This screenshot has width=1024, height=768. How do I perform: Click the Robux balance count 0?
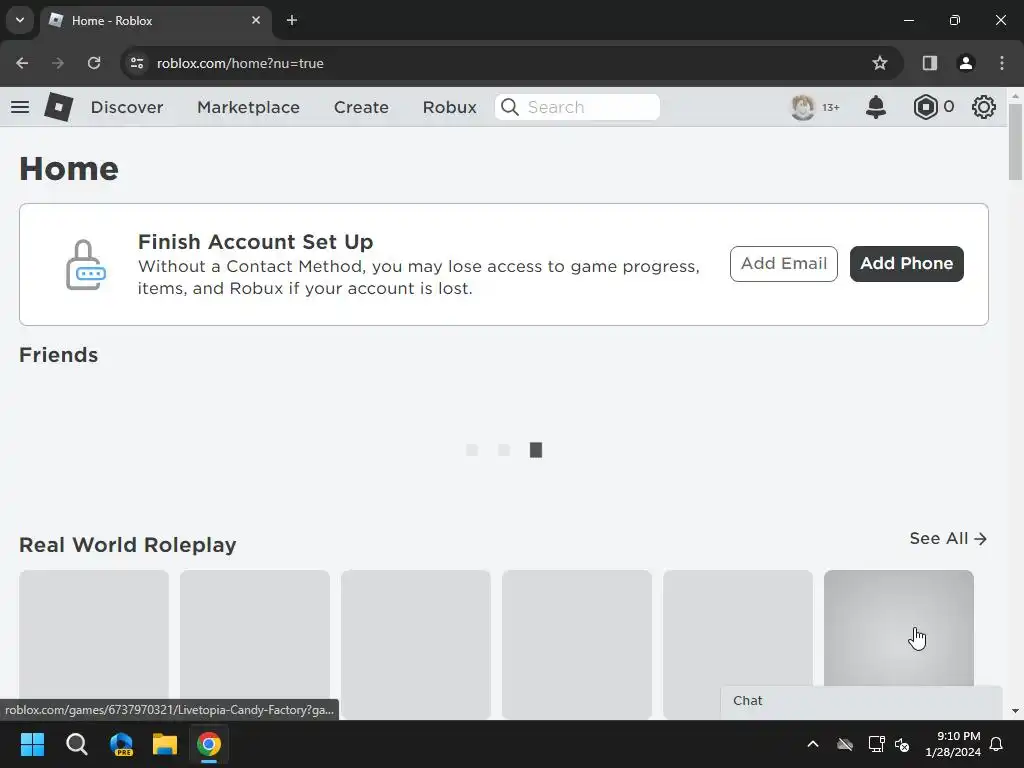[x=948, y=106]
